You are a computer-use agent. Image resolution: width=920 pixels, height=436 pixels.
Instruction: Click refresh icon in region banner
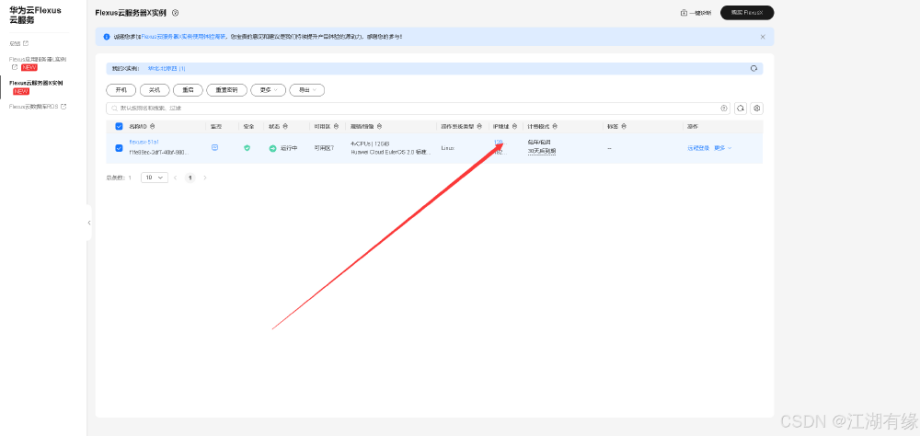(x=754, y=69)
